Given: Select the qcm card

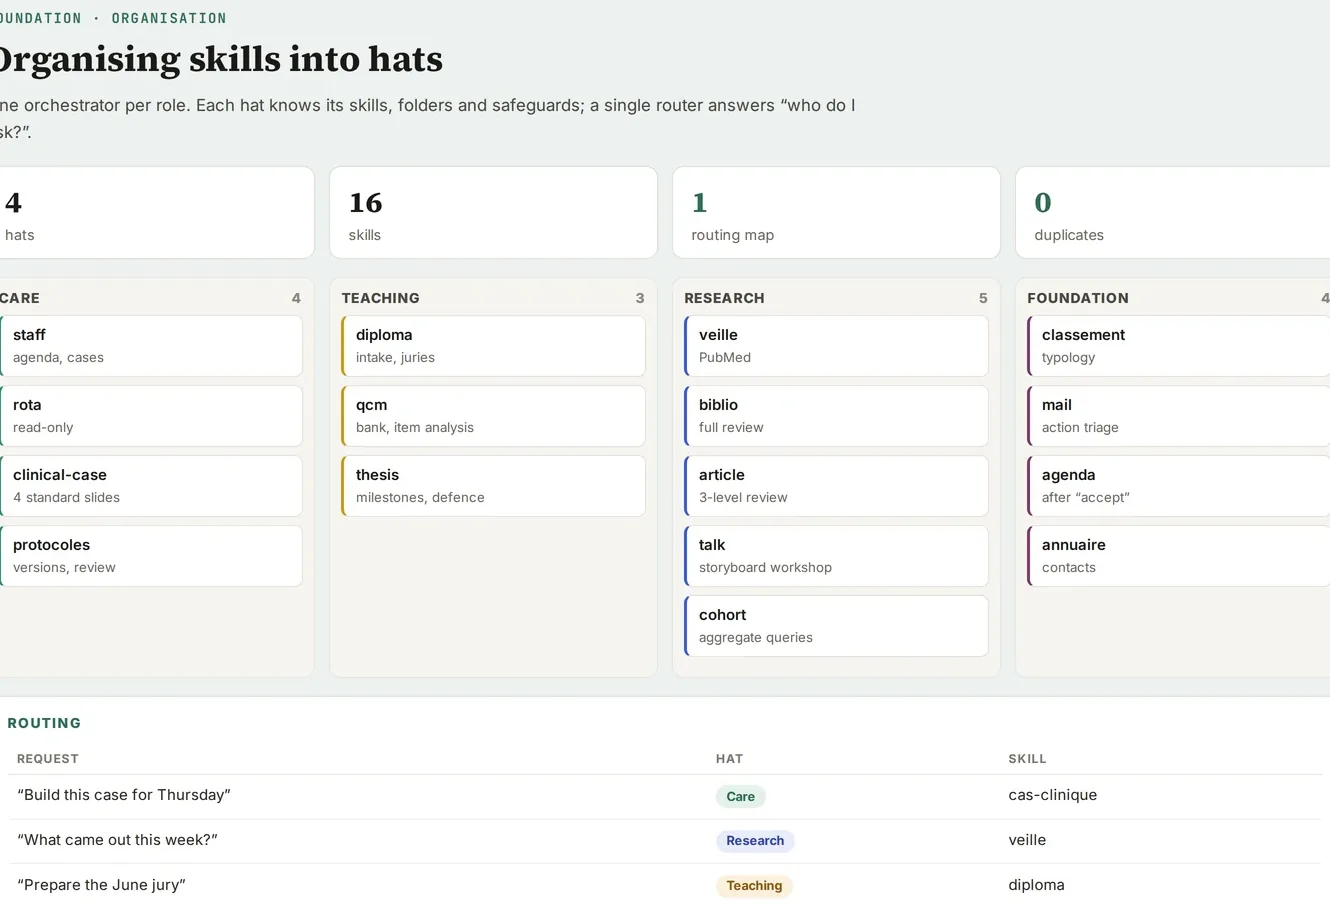Looking at the screenshot, I should click(493, 416).
